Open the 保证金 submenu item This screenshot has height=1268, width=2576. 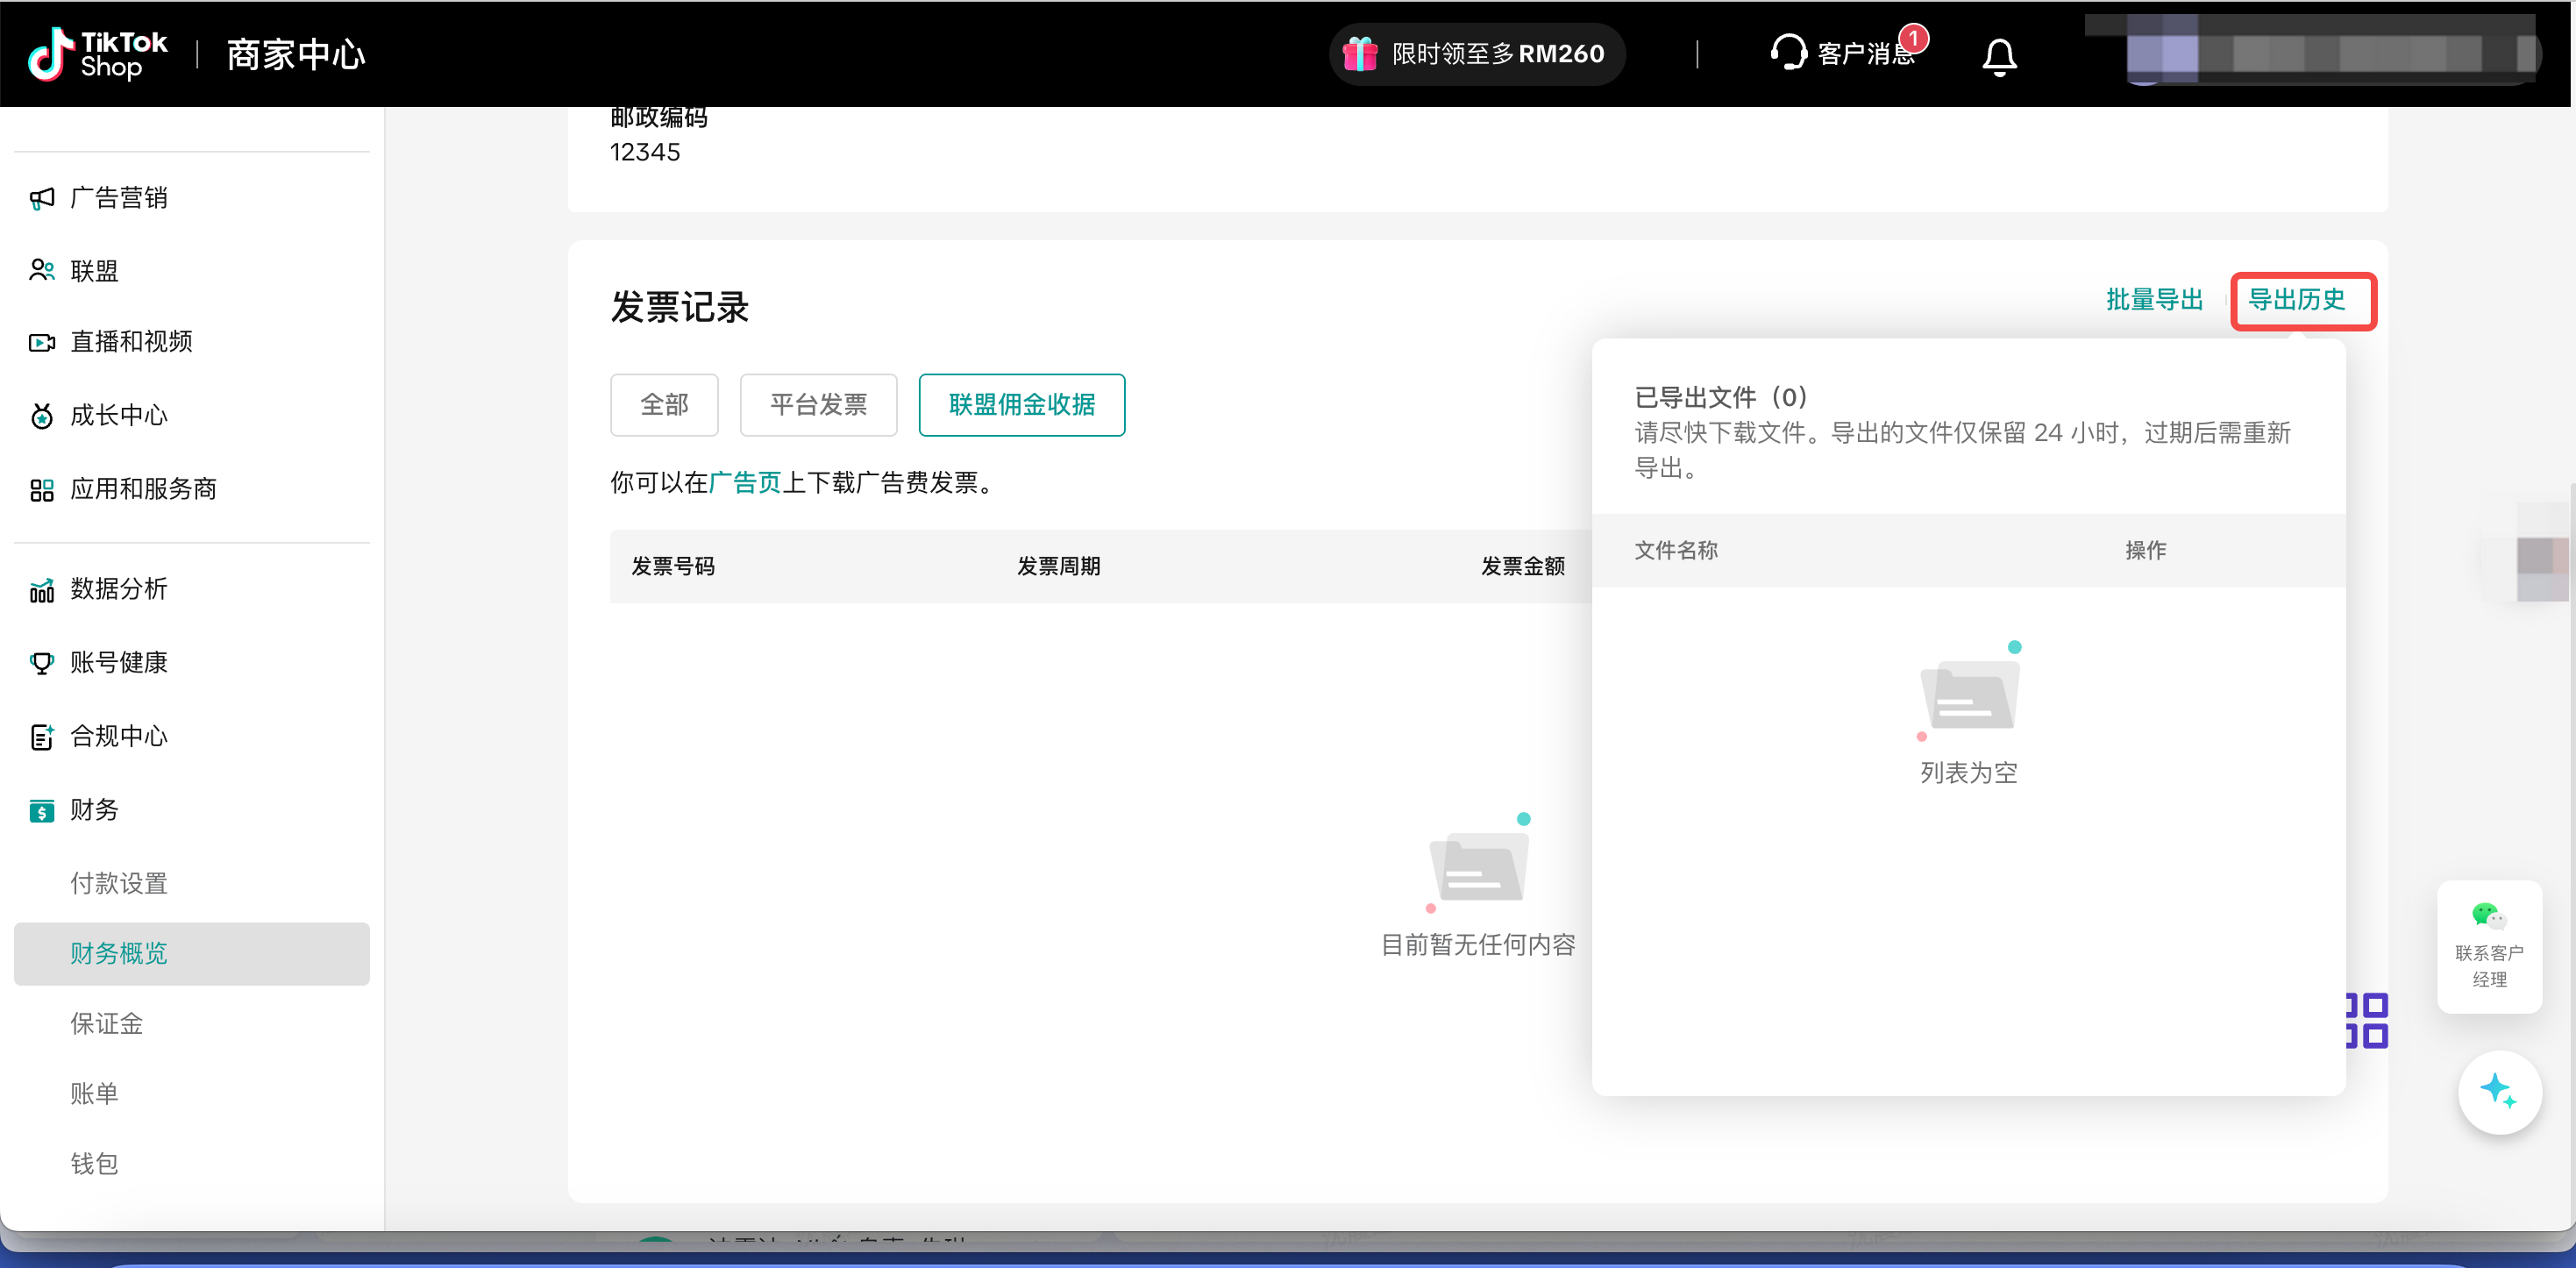[106, 1023]
